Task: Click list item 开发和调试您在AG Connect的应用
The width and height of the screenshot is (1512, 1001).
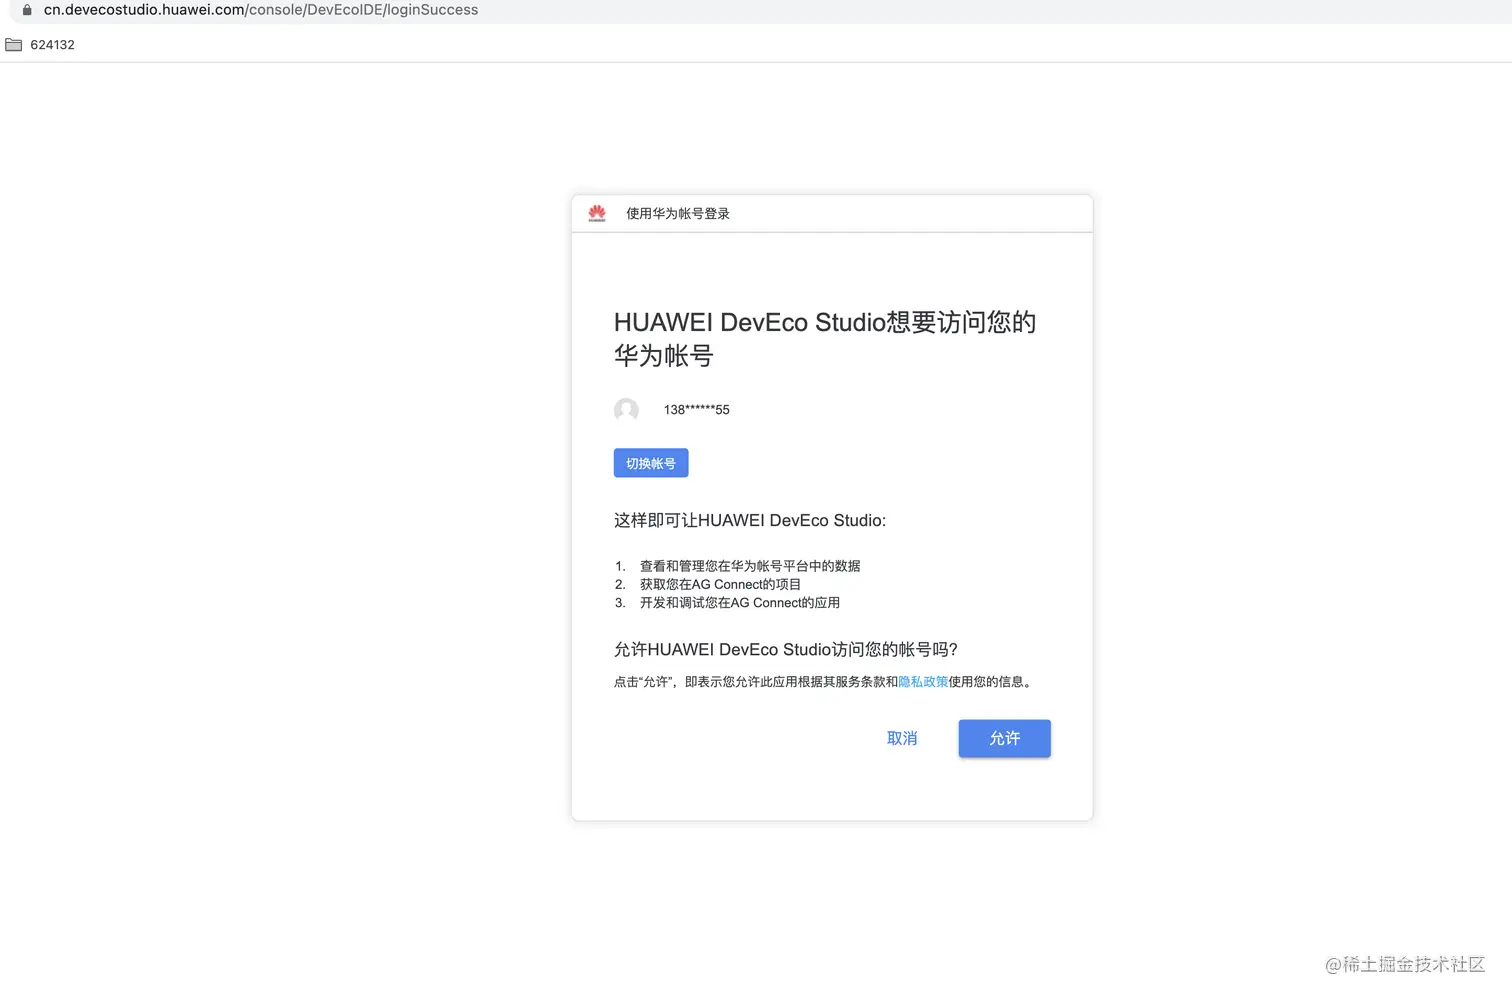Action: pos(740,603)
